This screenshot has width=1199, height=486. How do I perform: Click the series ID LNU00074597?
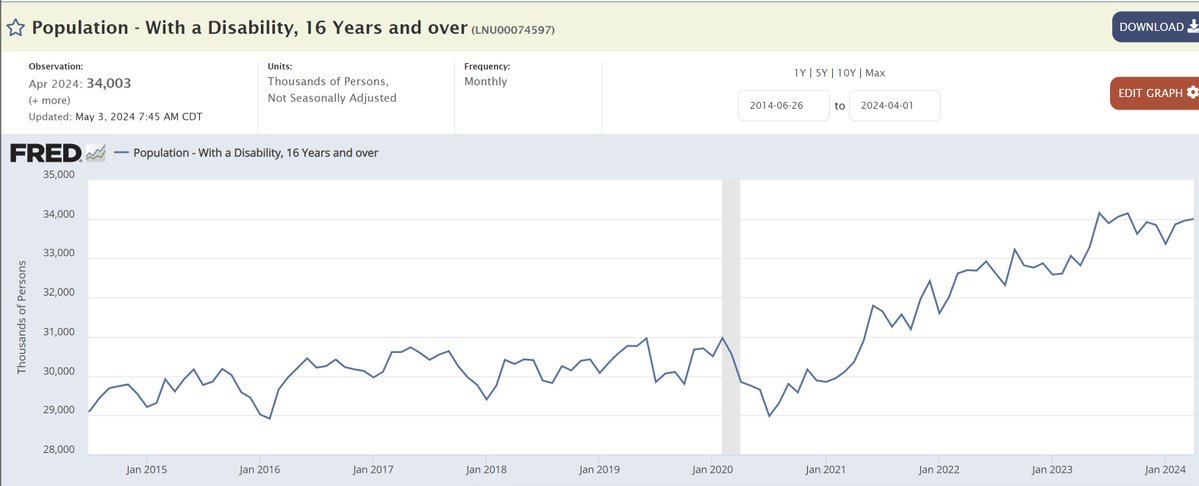pyautogui.click(x=513, y=30)
